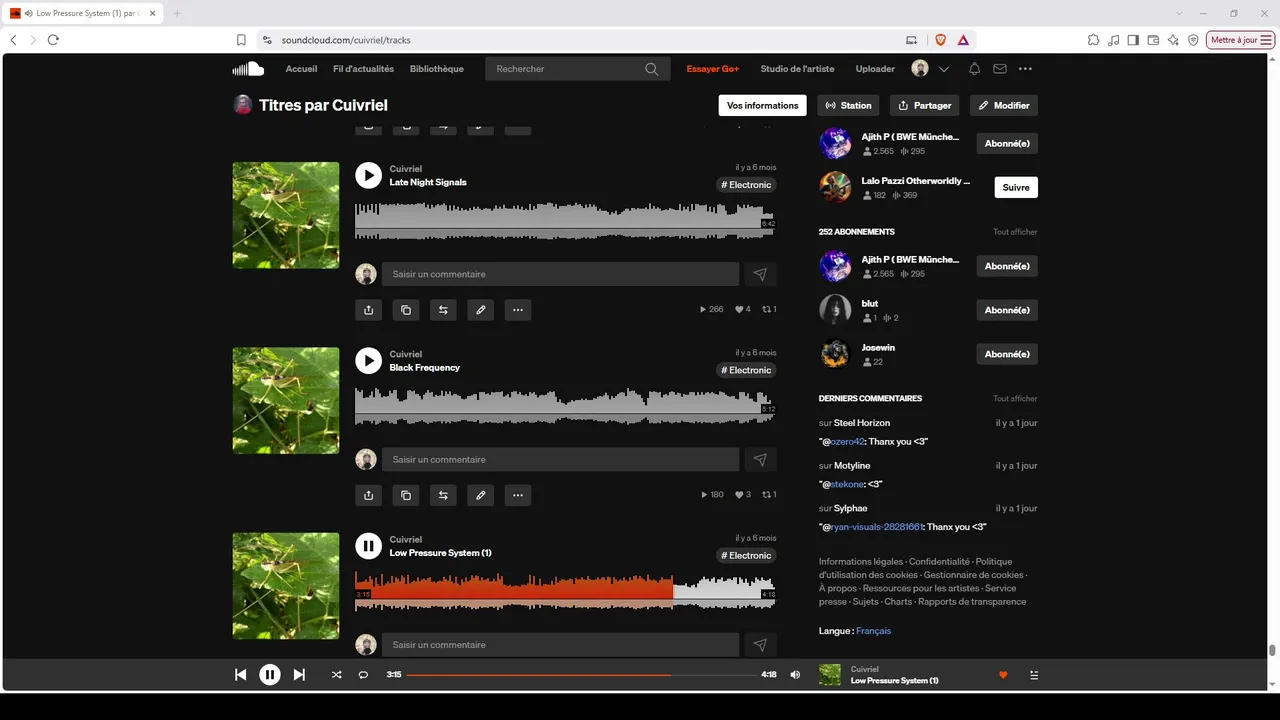Viewport: 1280px width, 720px height.
Task: Click Essayer Go+
Action: 713,69
